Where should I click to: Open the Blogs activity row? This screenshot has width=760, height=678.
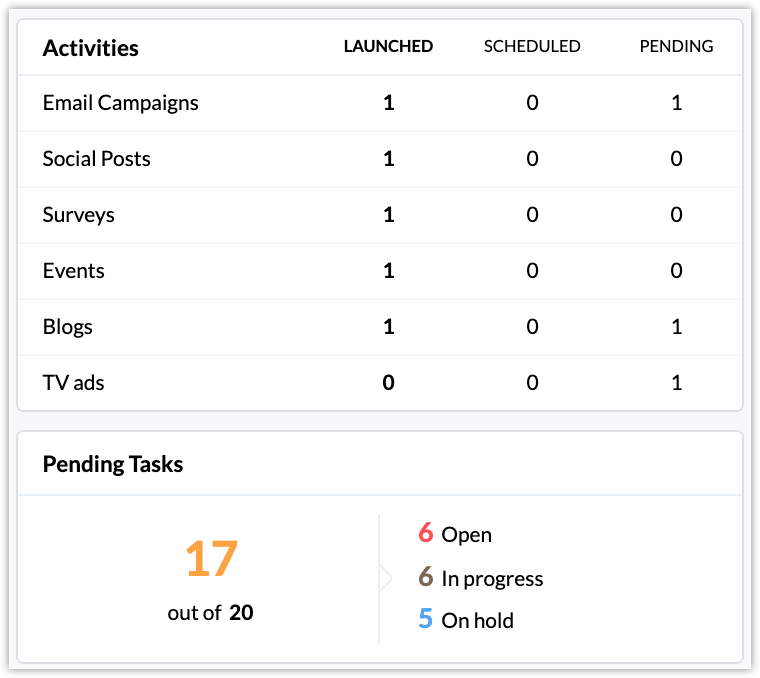67,327
